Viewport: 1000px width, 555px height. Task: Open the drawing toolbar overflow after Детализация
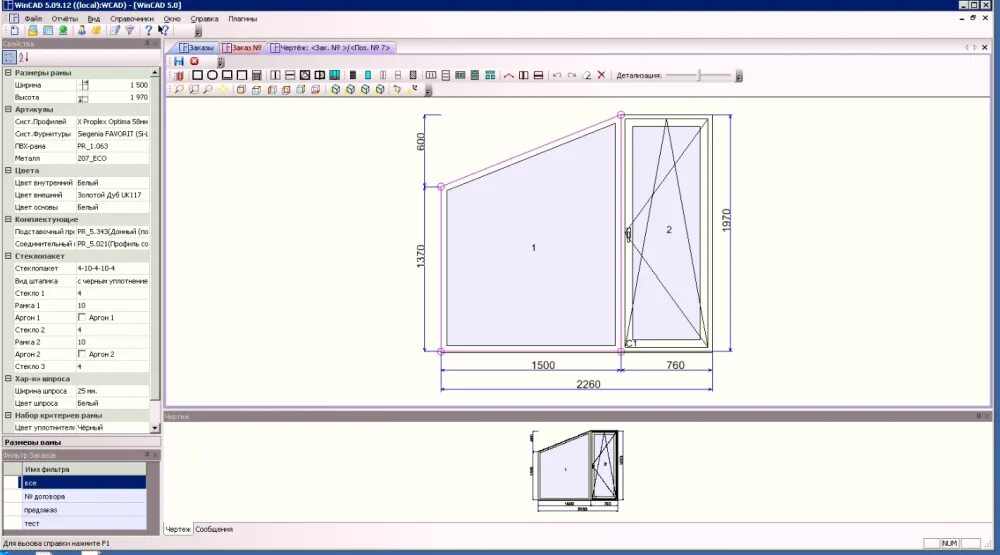click(x=739, y=76)
